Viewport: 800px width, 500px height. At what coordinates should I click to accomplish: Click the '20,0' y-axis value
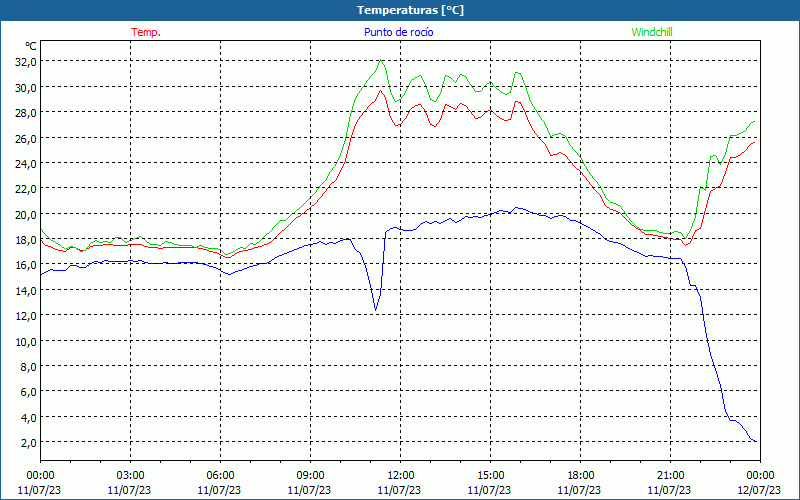[x=26, y=214]
